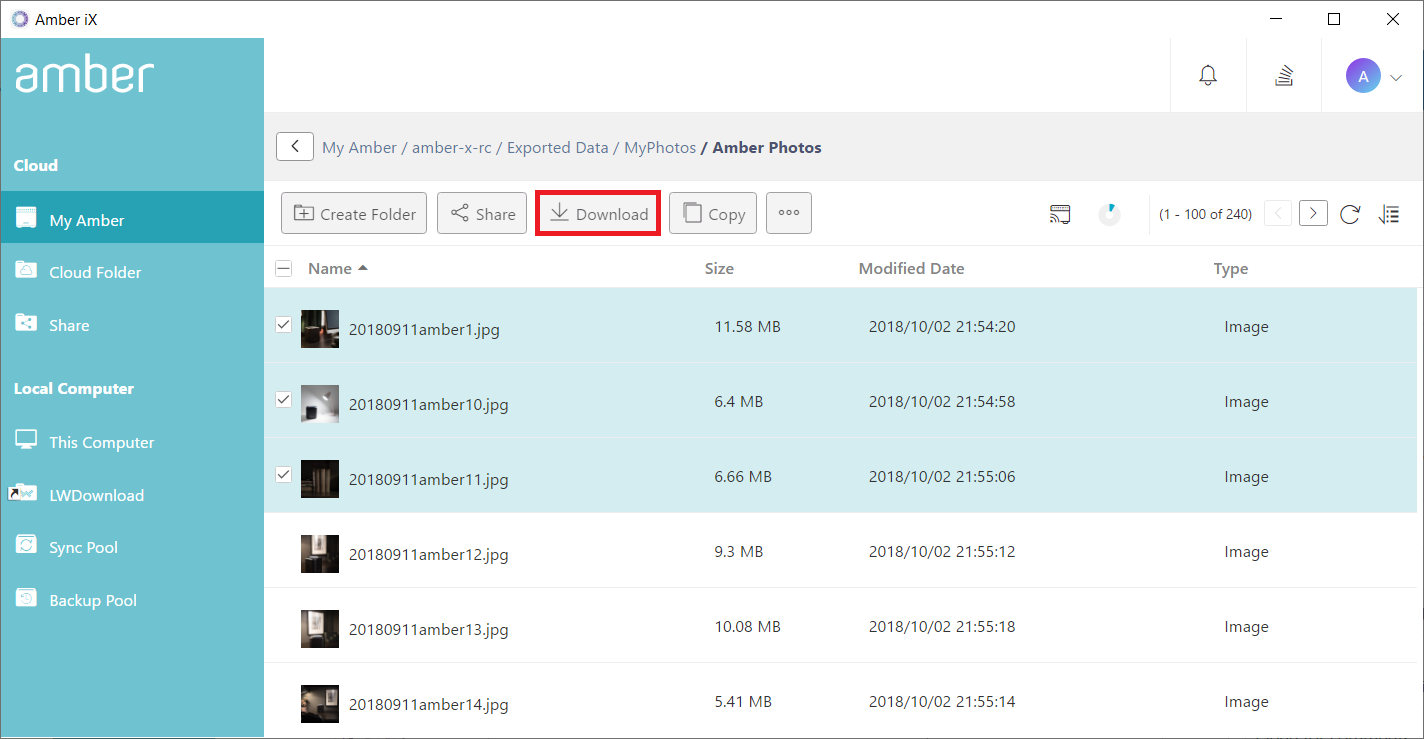Go to This Computer in the sidebar
1424x739 pixels.
click(x=101, y=441)
